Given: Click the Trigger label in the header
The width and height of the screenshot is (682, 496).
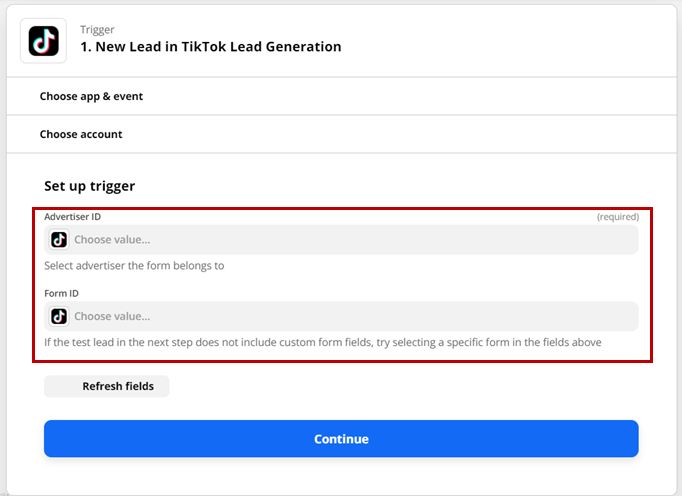Looking at the screenshot, I should coord(97,30).
